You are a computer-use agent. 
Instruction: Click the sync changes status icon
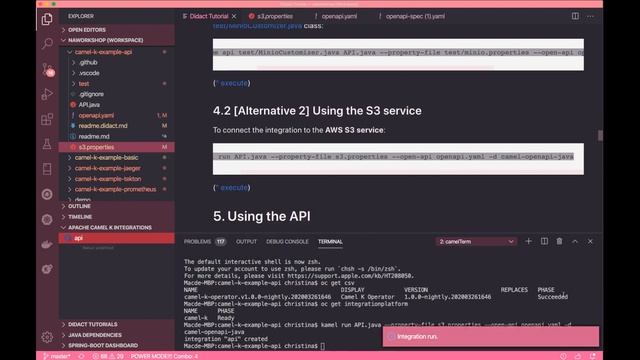point(81,356)
